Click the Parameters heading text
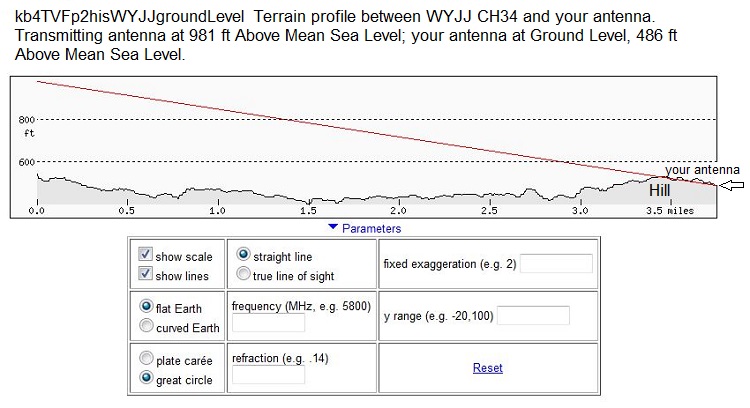Image resolution: width=750 pixels, height=408 pixels. point(371,229)
